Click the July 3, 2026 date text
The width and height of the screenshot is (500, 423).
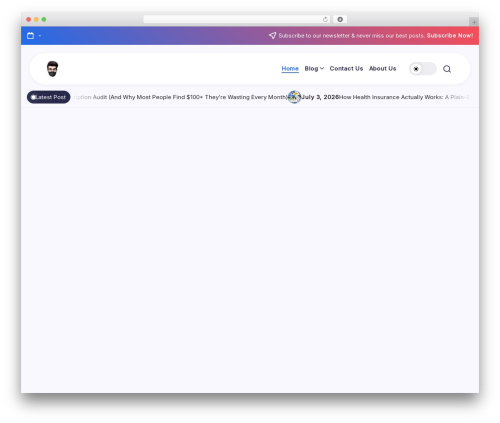coord(320,97)
